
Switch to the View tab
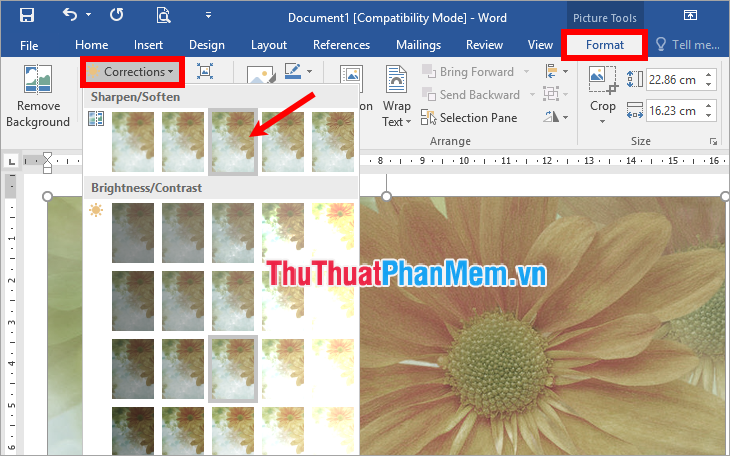pos(540,45)
